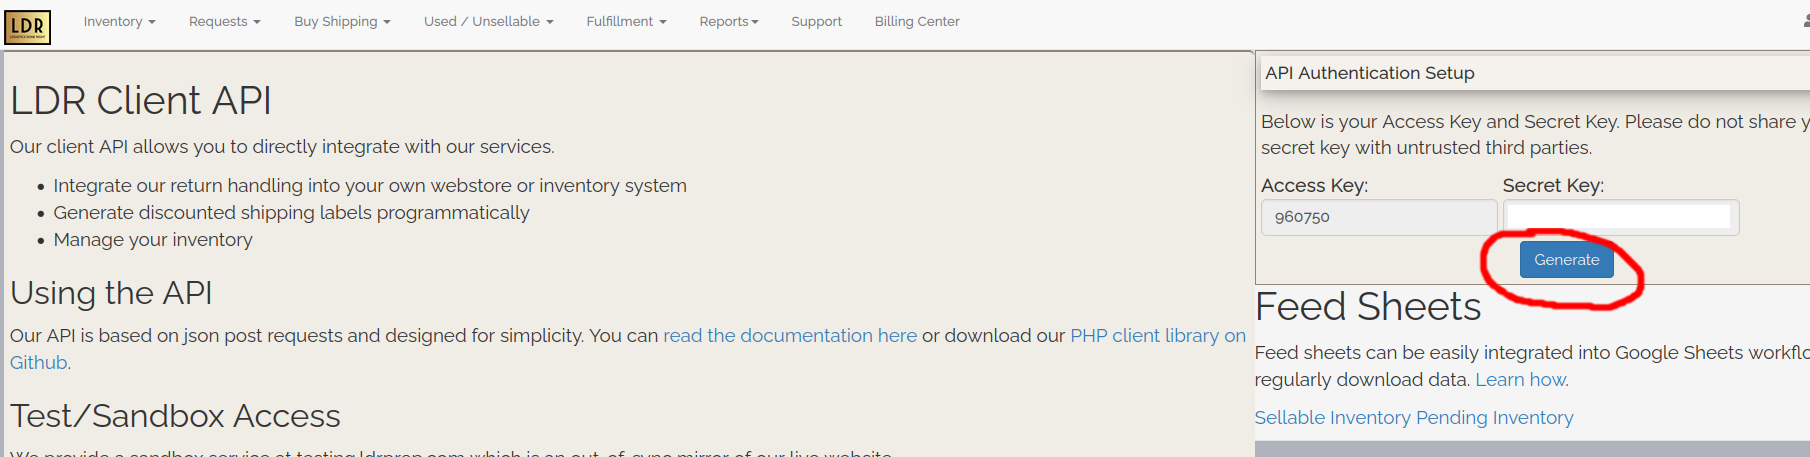
Task: Open the user account icon
Action: 1805,21
